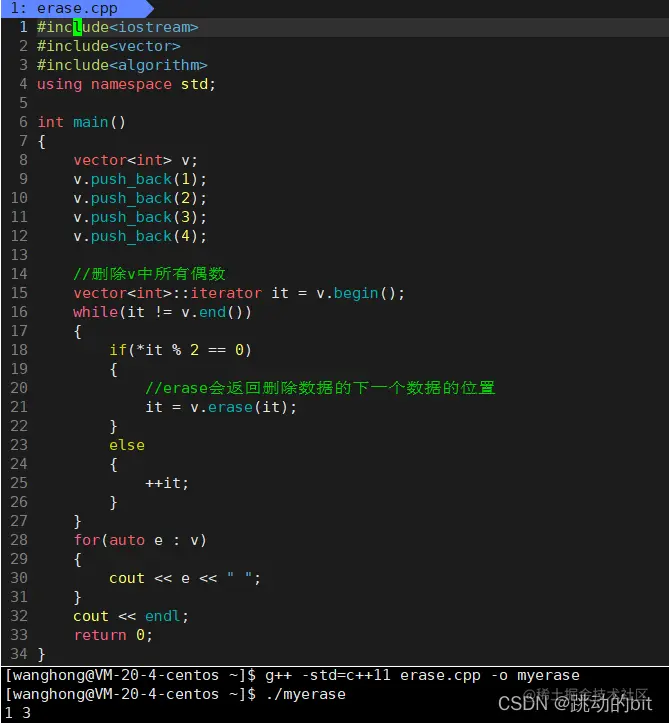This screenshot has height=723, width=669.
Task: Click 'using namespace std;' line
Action: [126, 84]
